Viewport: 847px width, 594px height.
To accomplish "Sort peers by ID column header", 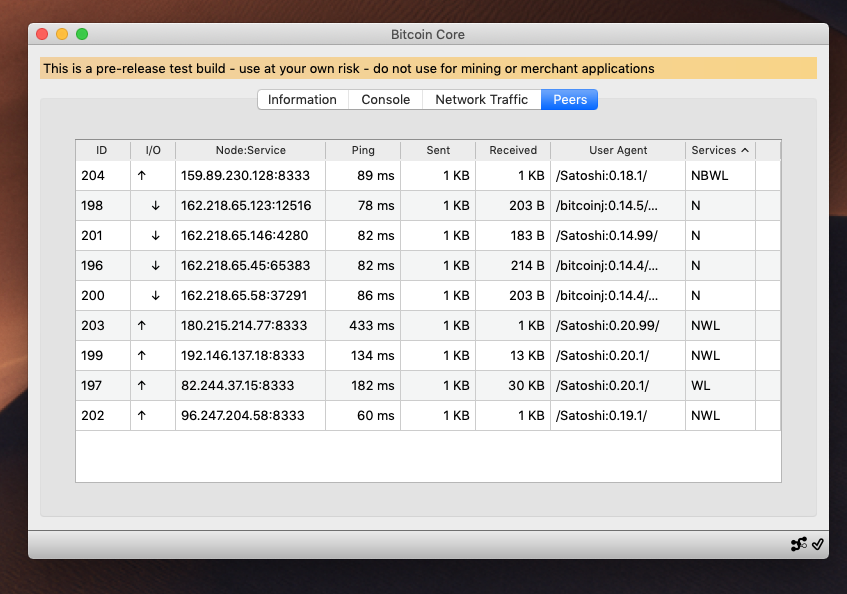I will [x=103, y=150].
